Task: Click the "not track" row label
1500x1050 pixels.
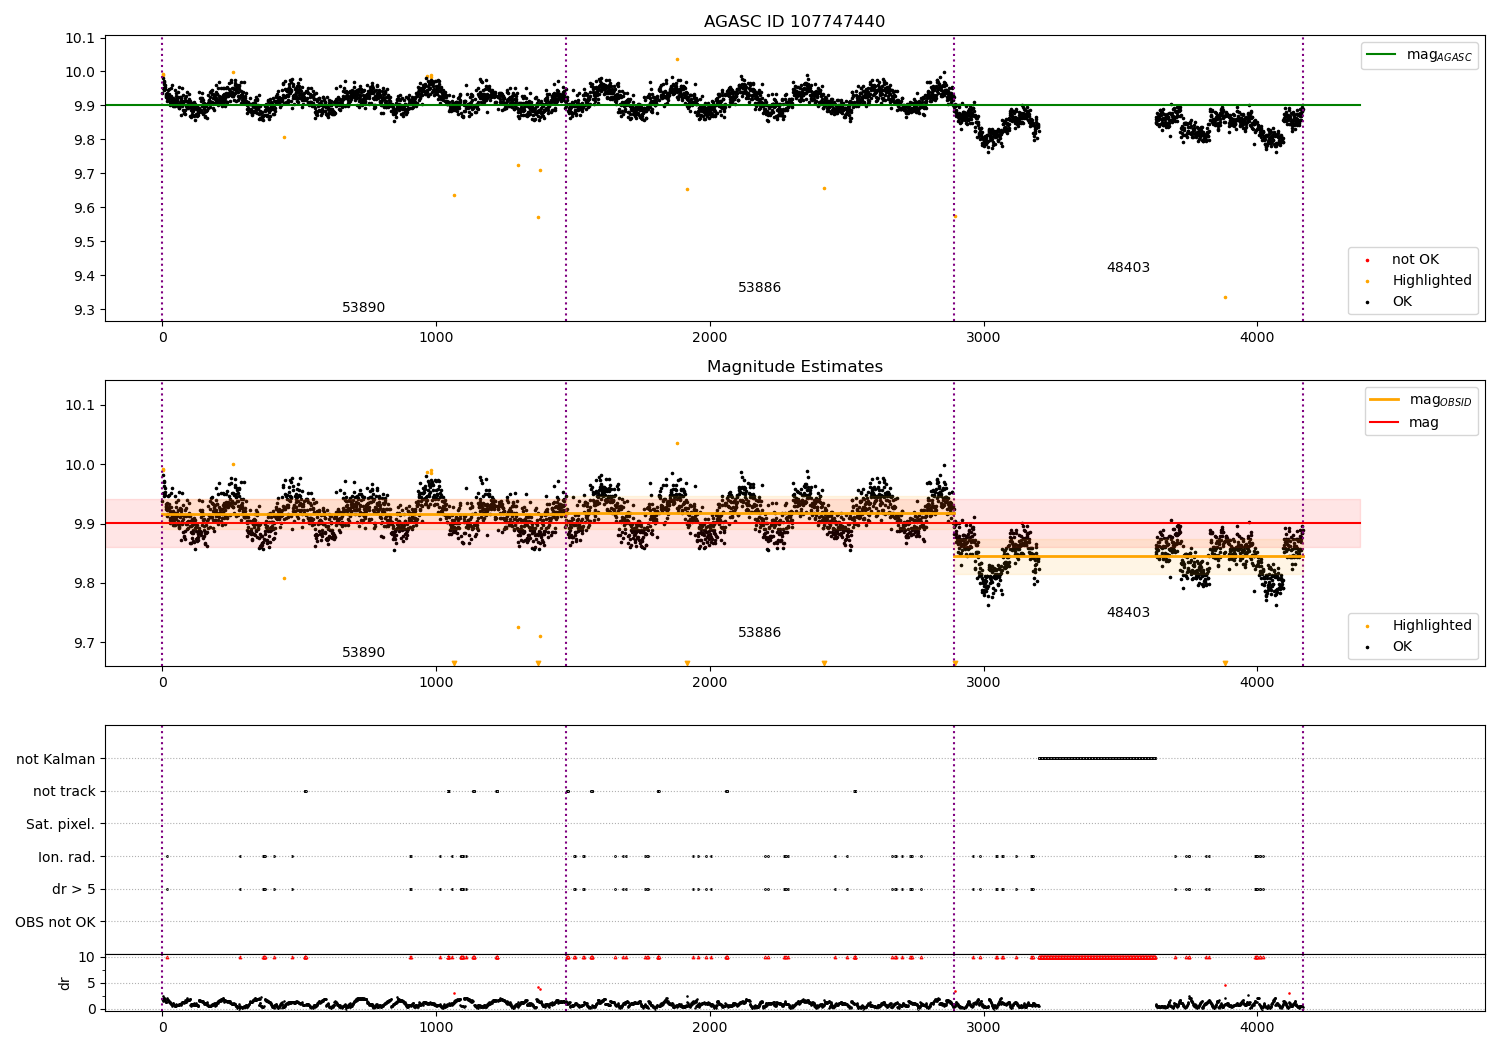Action: [x=64, y=792]
